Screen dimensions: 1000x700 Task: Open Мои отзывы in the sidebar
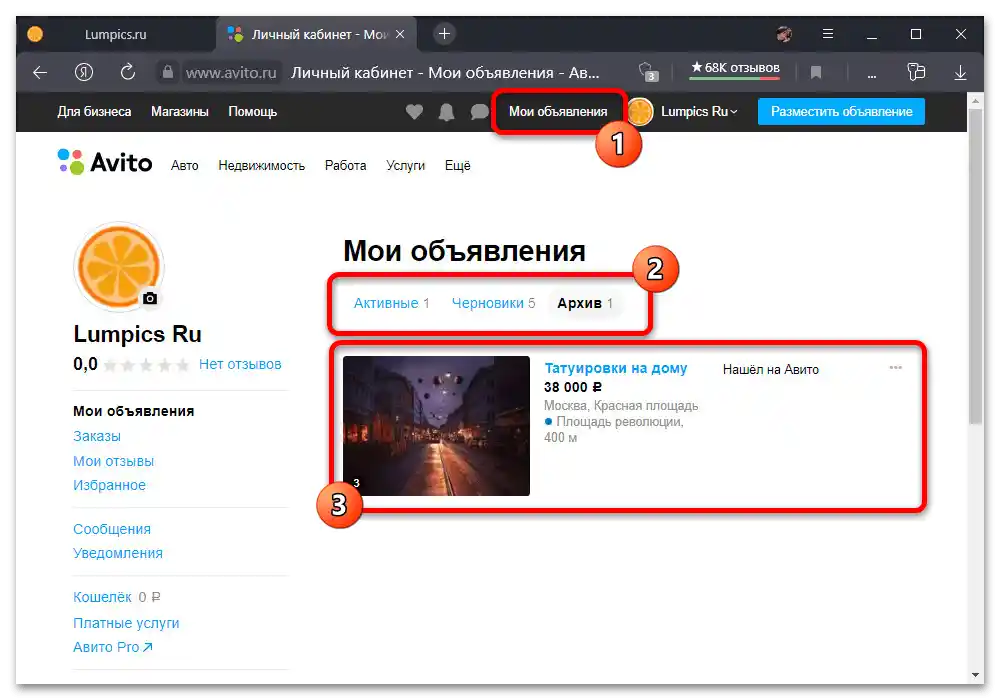[114, 461]
